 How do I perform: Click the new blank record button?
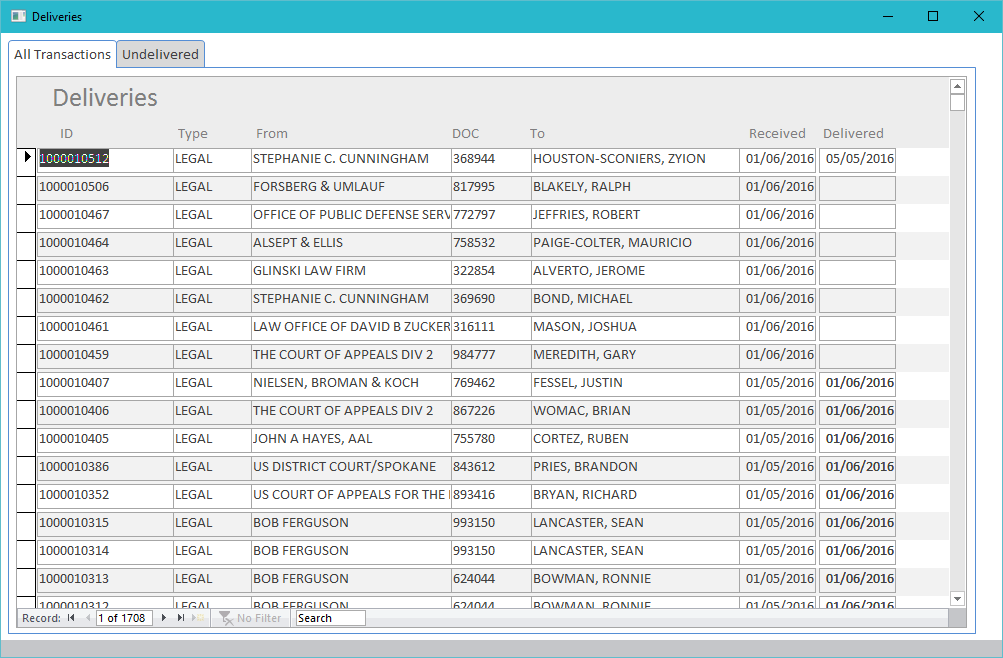(x=198, y=618)
